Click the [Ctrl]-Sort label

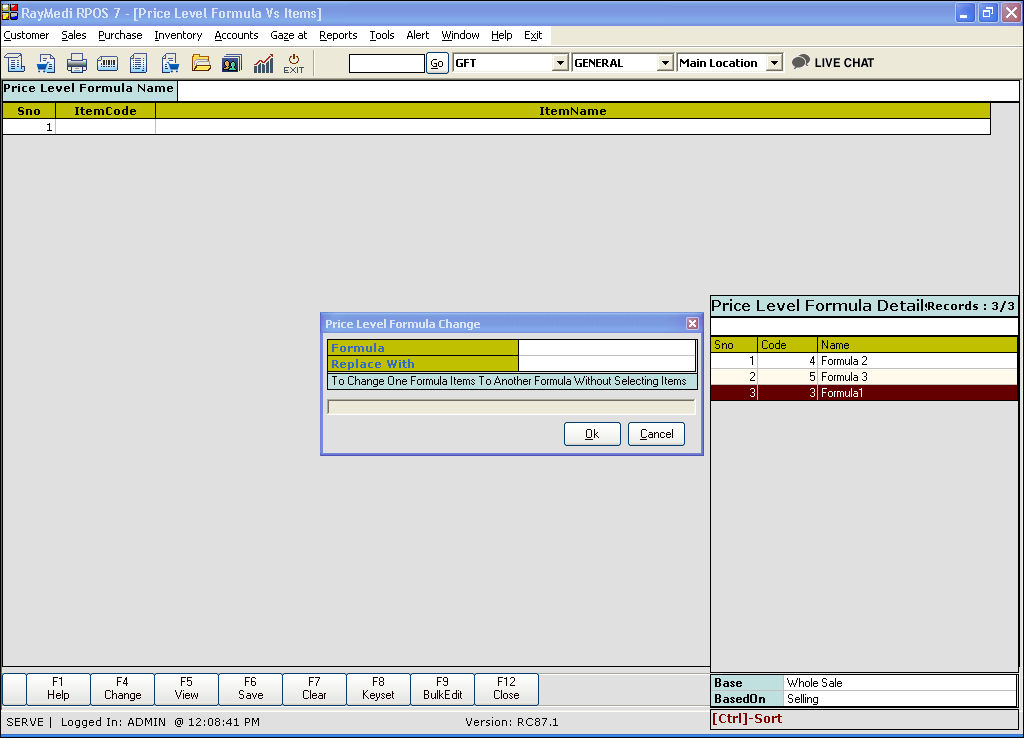[x=747, y=718]
